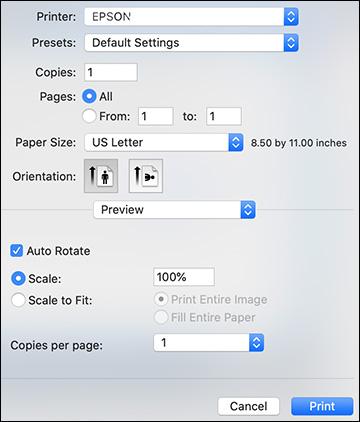Open the Default Settings presets dropdown
This screenshot has height=422, width=360.
pyautogui.click(x=191, y=43)
